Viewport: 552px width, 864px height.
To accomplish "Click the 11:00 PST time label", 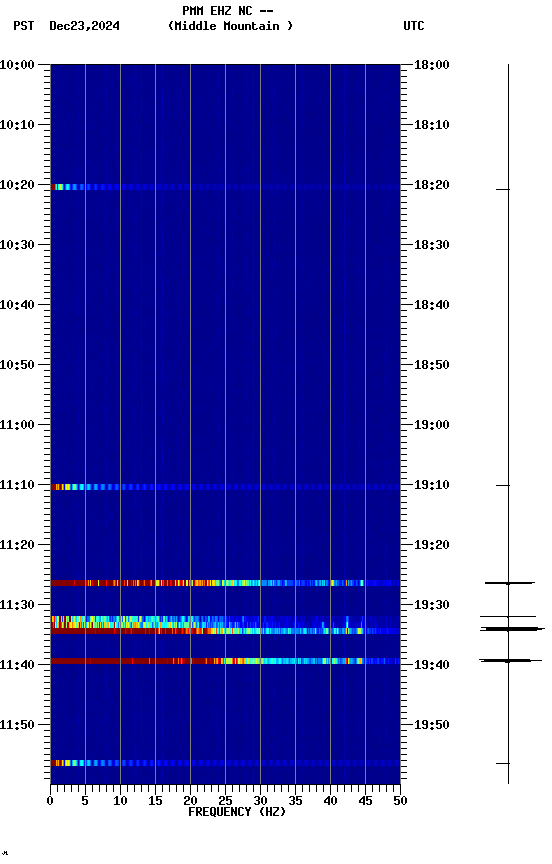I will [17, 425].
